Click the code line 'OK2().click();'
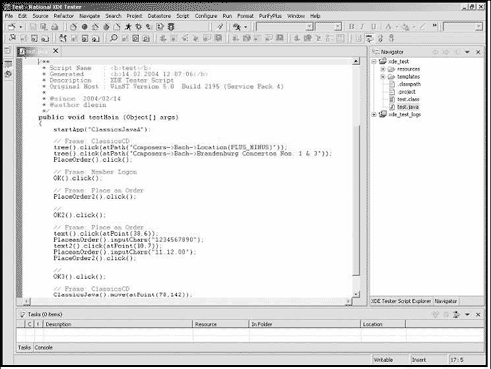This screenshot has width=491, height=369. [x=79, y=215]
